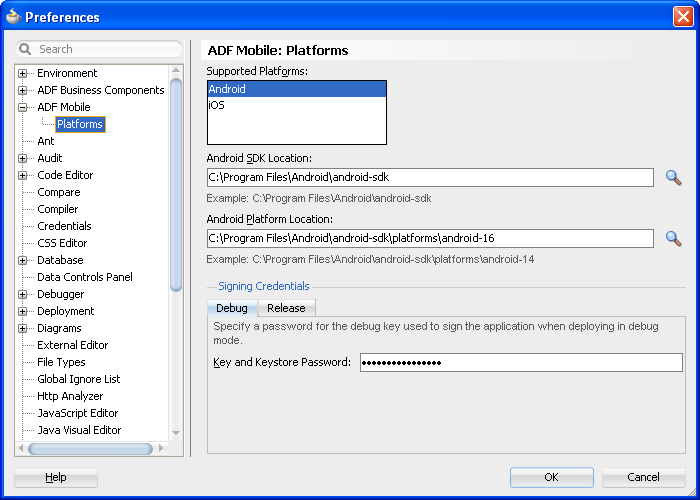Switch to the Release signing tab
The image size is (700, 500).
pyautogui.click(x=287, y=308)
